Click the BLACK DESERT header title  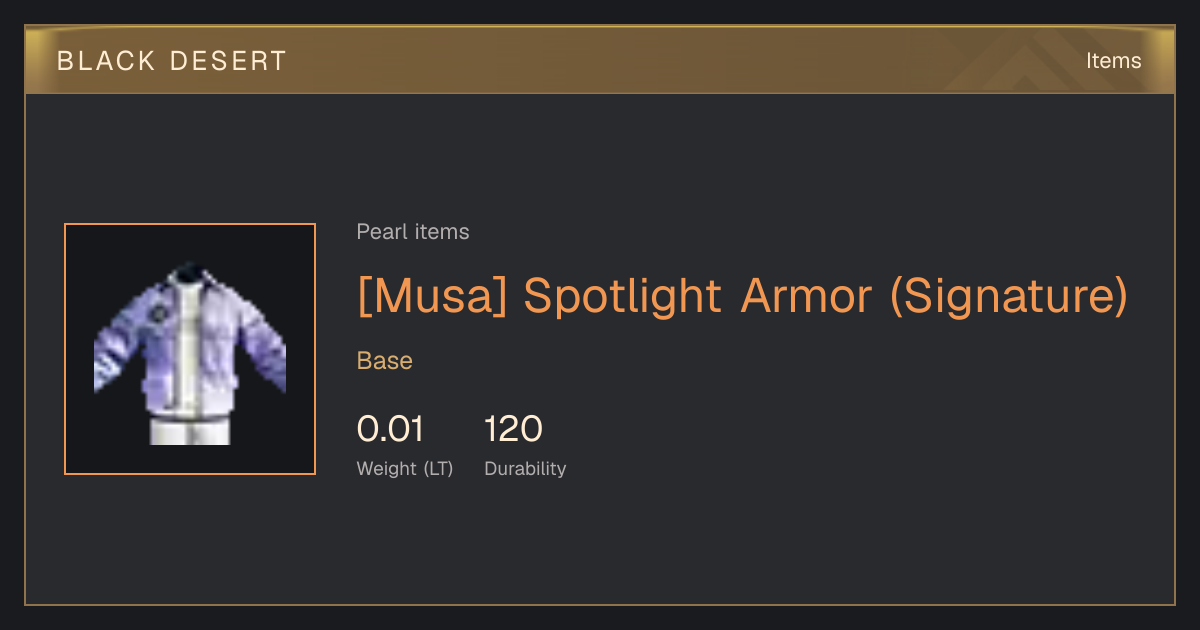point(171,61)
